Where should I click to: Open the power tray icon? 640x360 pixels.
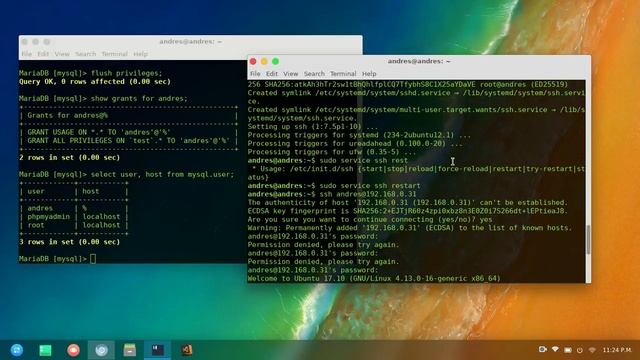click(580, 350)
